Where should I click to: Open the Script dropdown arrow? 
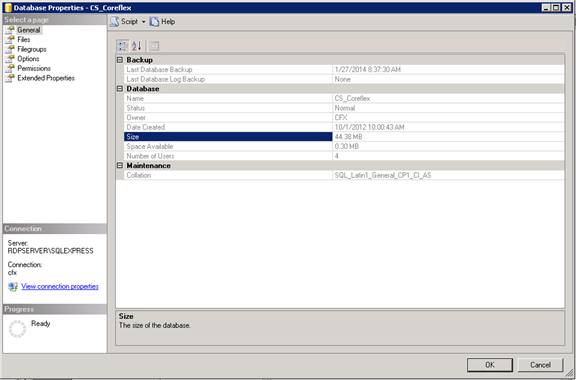pos(144,22)
